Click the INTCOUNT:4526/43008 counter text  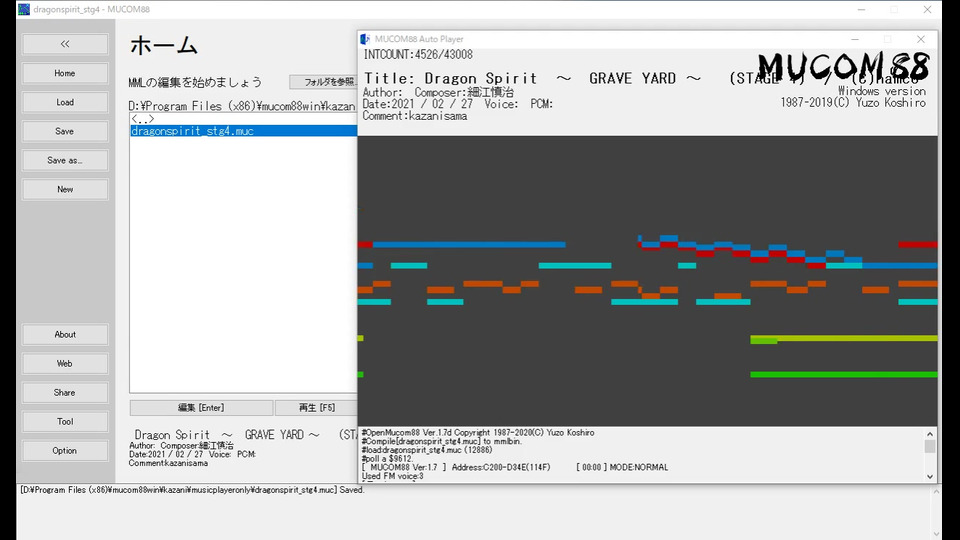point(418,54)
